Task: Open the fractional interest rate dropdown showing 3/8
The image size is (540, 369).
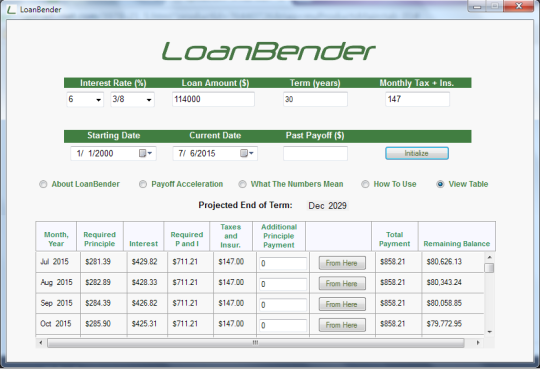Action: pyautogui.click(x=132, y=99)
